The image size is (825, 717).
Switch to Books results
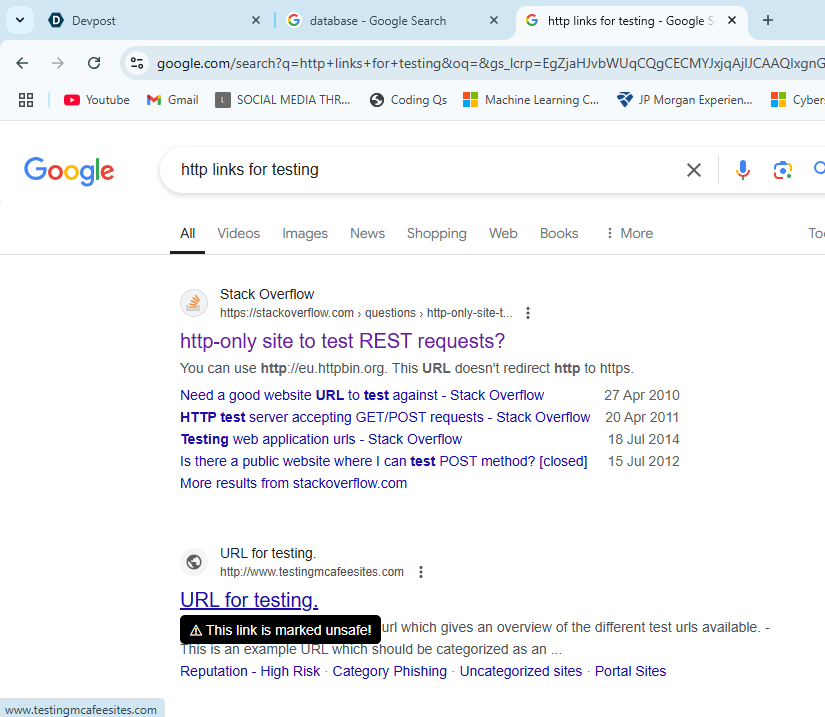559,234
